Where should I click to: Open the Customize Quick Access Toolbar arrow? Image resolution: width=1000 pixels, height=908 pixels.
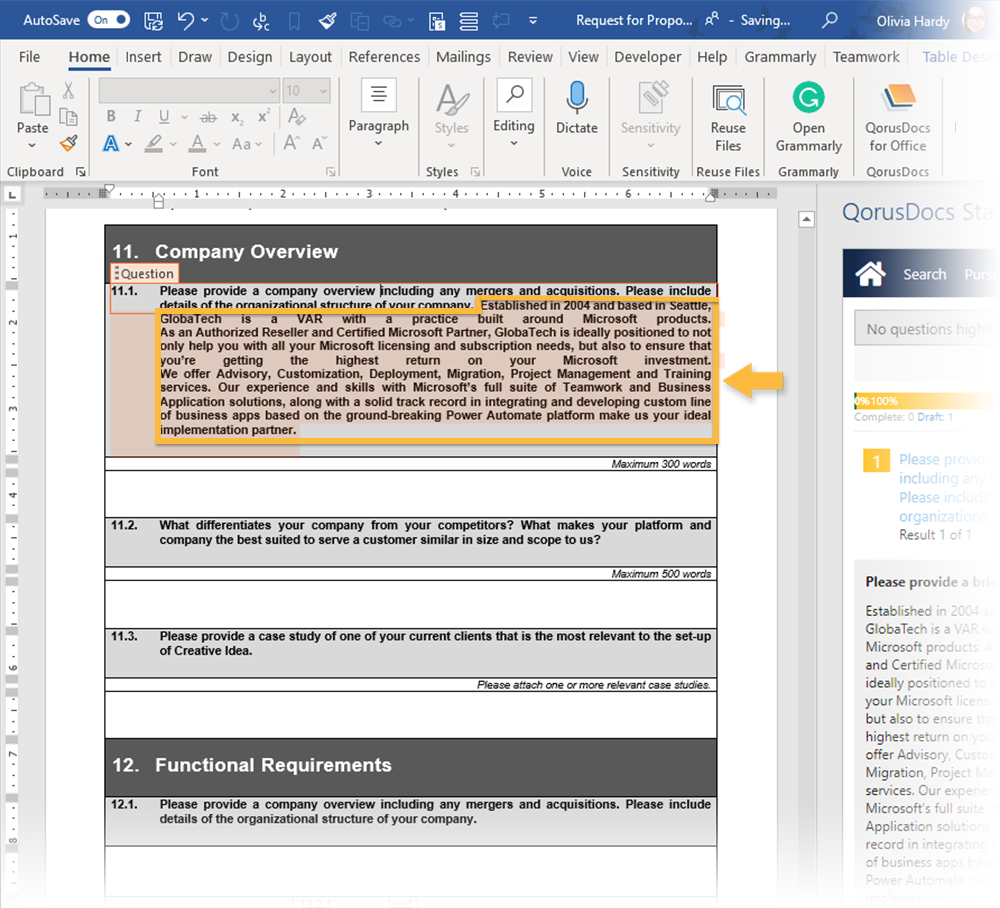(533, 20)
